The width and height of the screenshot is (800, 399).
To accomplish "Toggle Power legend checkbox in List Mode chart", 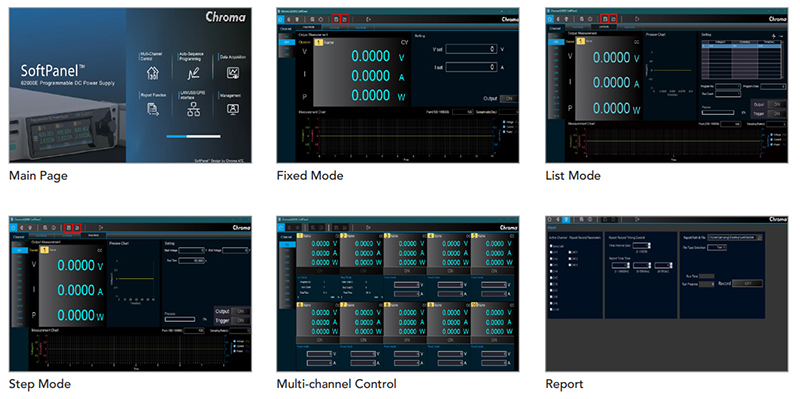I will (771, 144).
